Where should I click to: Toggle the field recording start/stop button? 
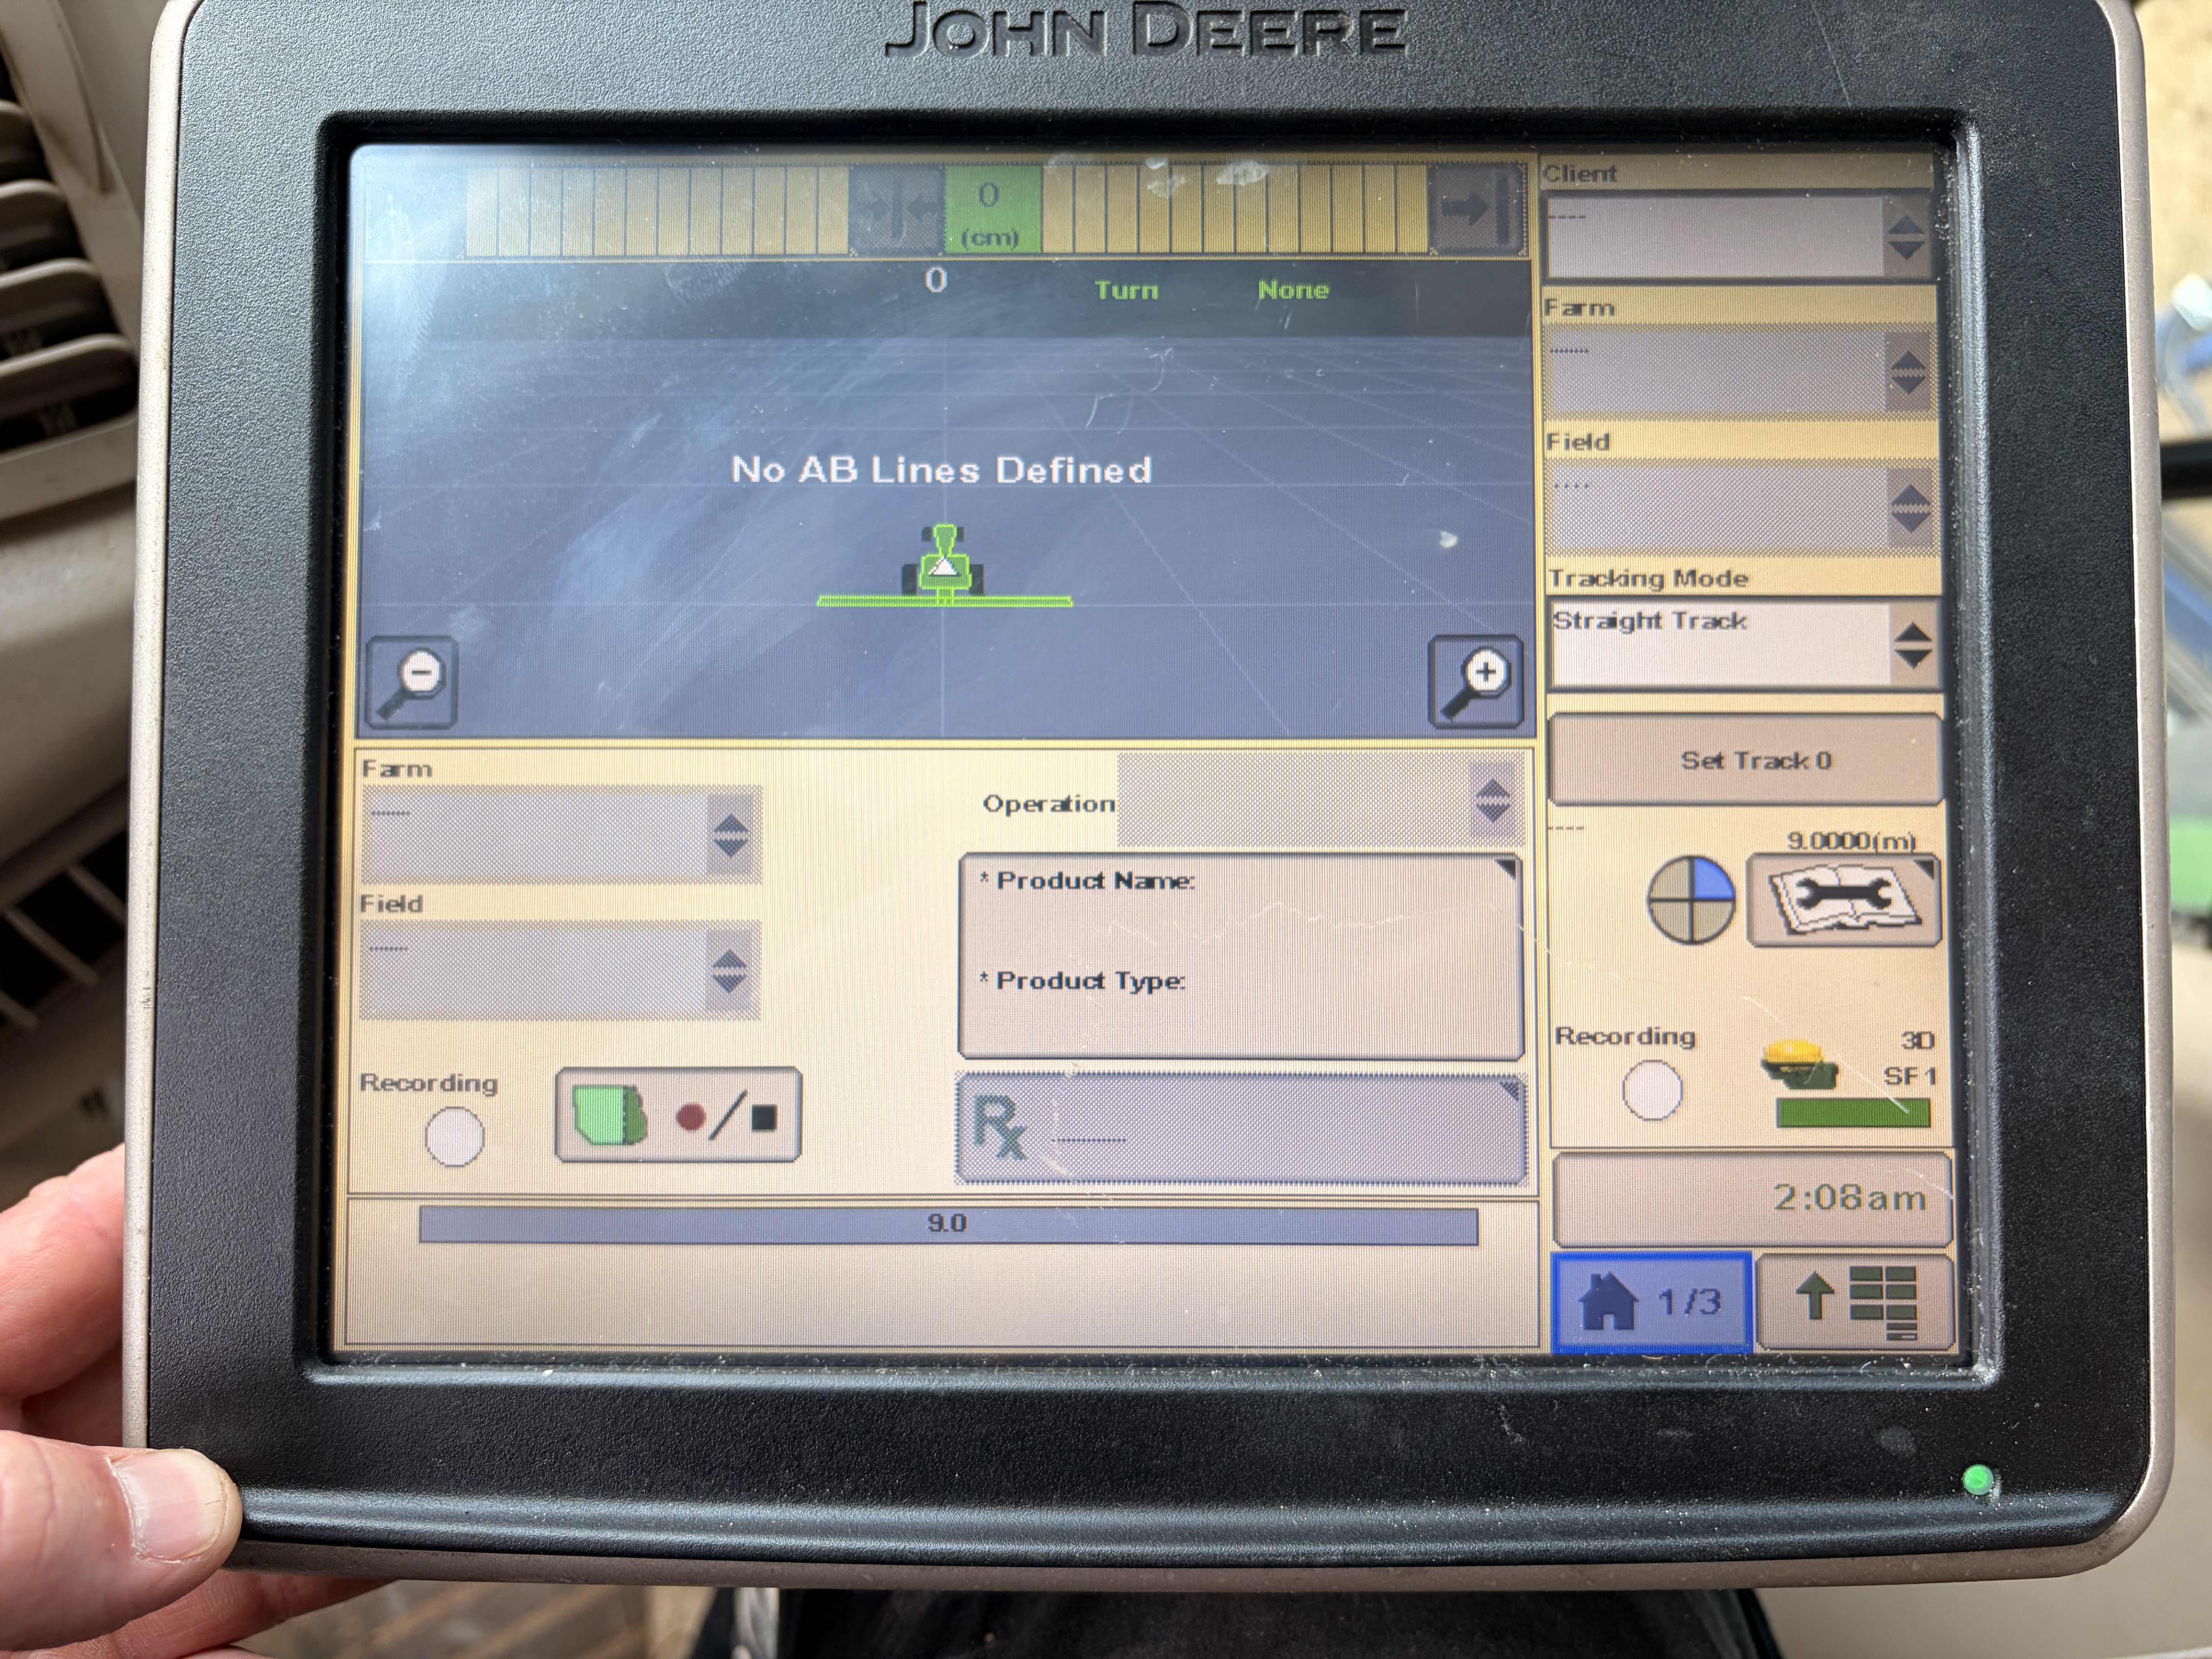(x=678, y=1115)
